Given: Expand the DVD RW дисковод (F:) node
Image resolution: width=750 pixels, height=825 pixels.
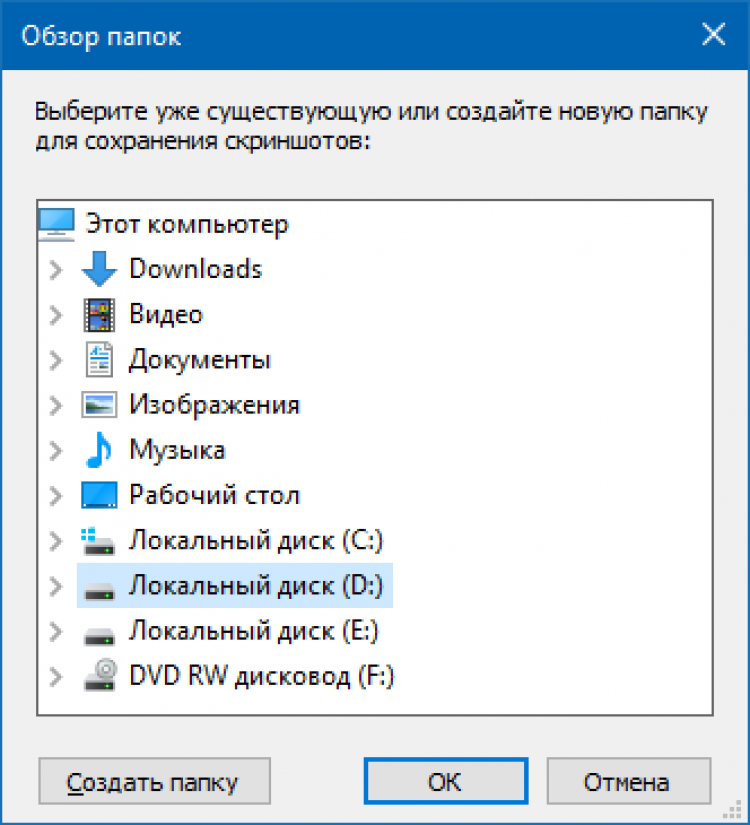Looking at the screenshot, I should 56,677.
